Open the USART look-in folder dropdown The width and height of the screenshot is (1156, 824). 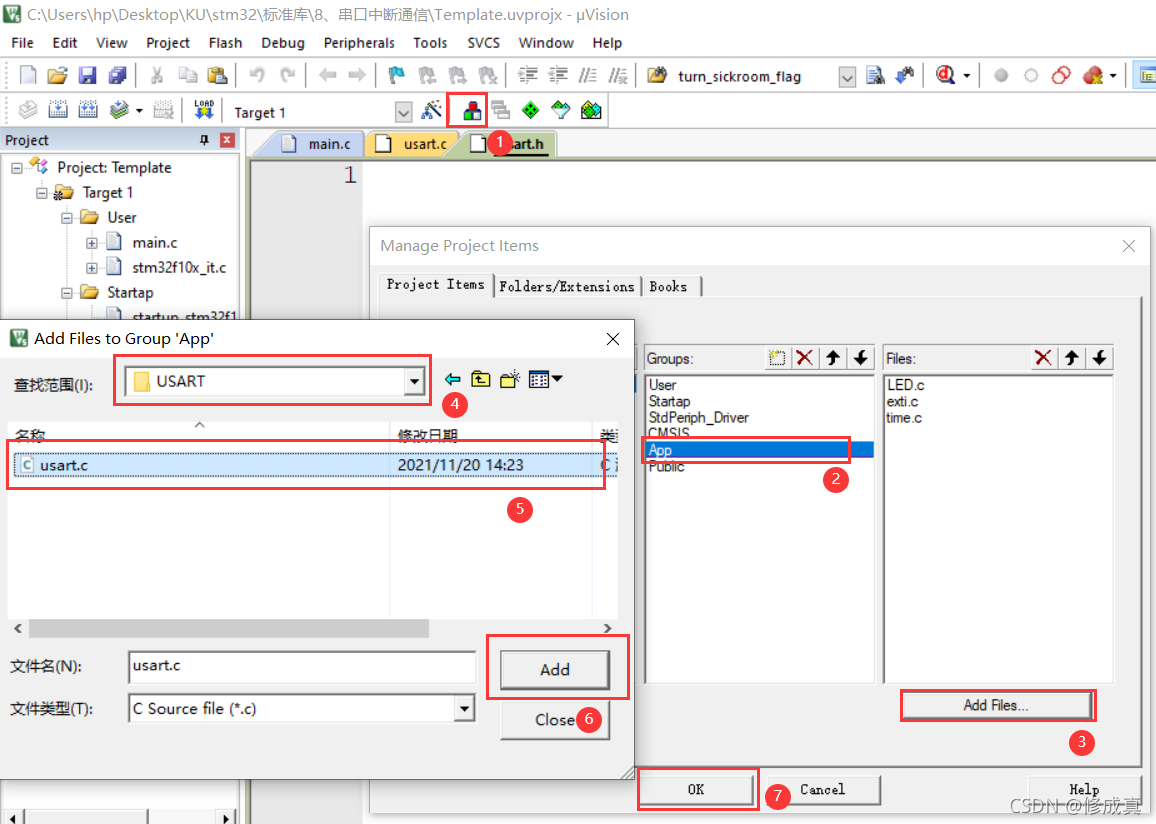414,382
